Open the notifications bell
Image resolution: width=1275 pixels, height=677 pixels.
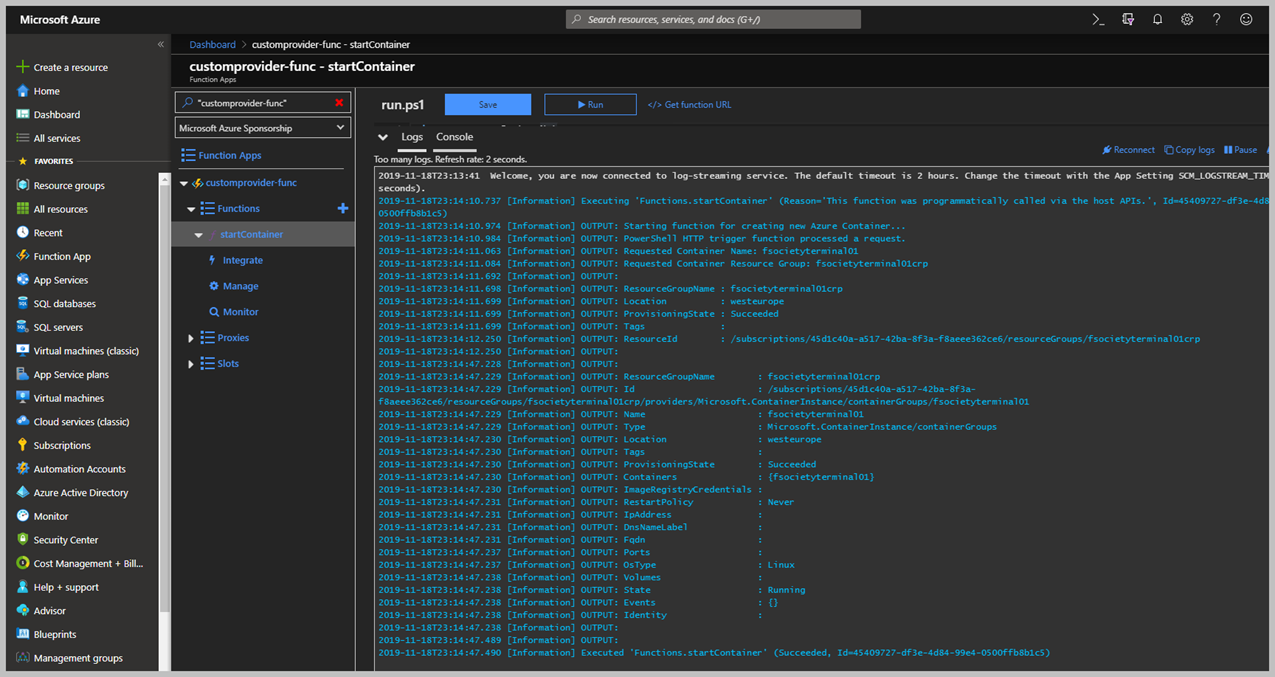(x=1157, y=19)
